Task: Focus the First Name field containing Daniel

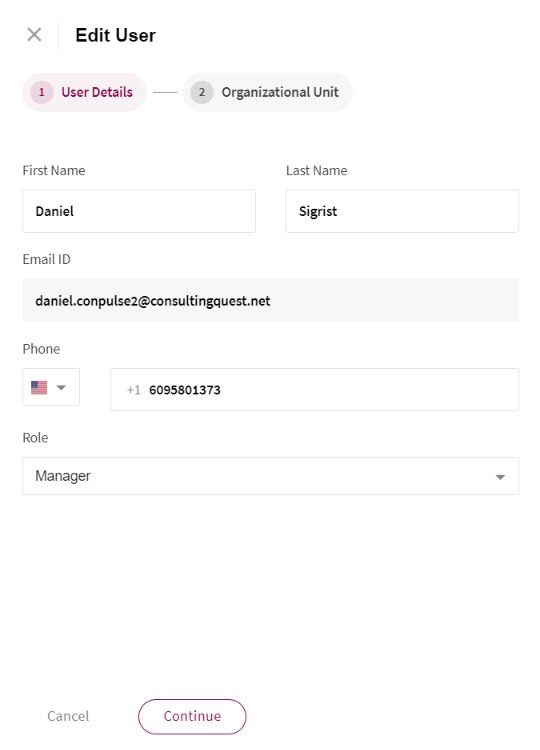Action: click(139, 211)
